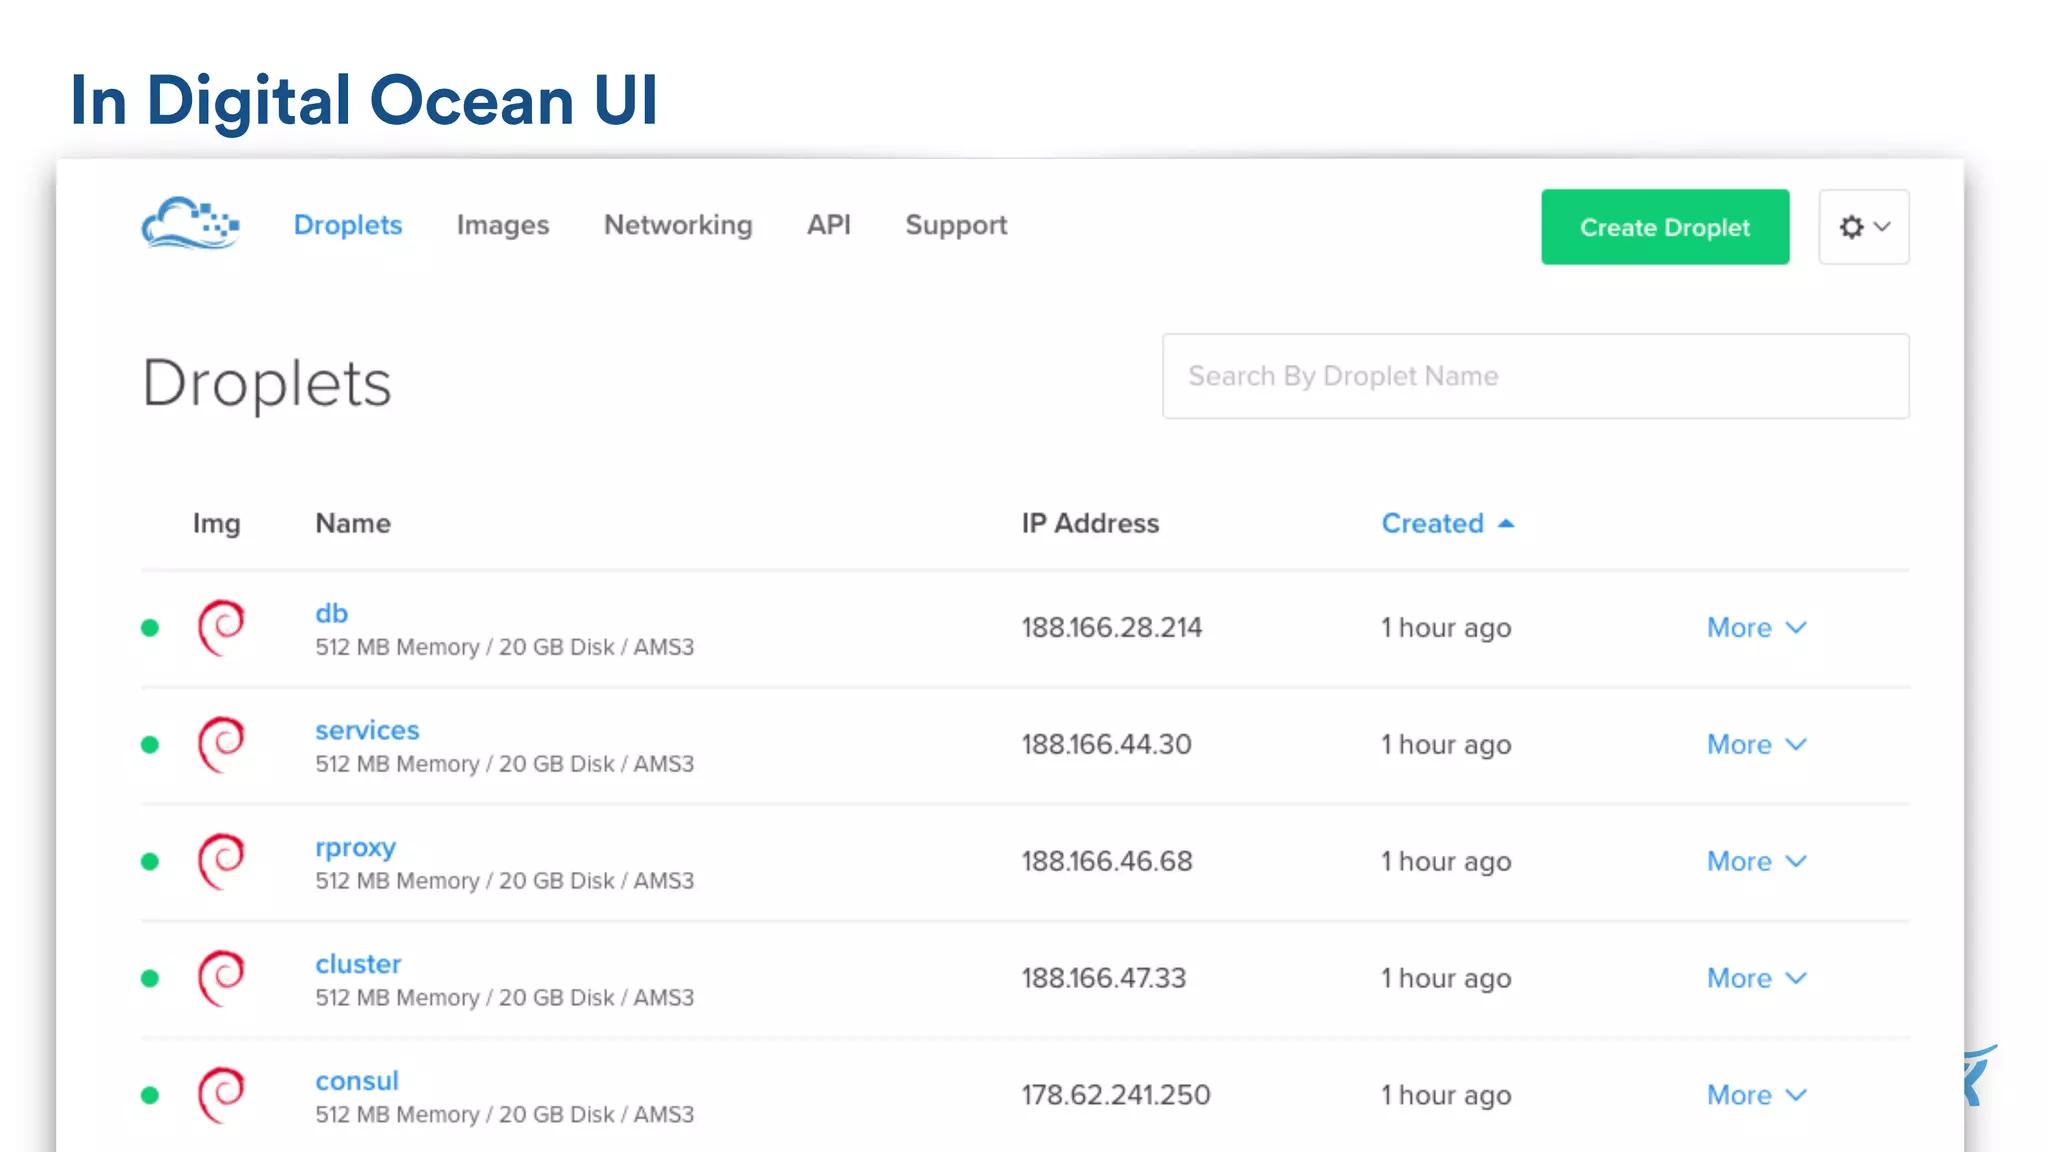Open the Droplets nav tab
2048x1152 pixels.
coord(348,225)
